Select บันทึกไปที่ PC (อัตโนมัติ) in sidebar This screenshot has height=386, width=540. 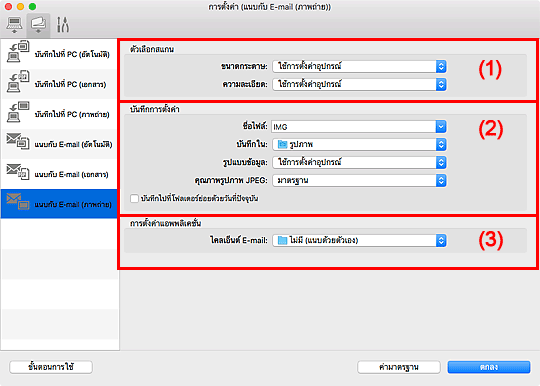(x=59, y=54)
